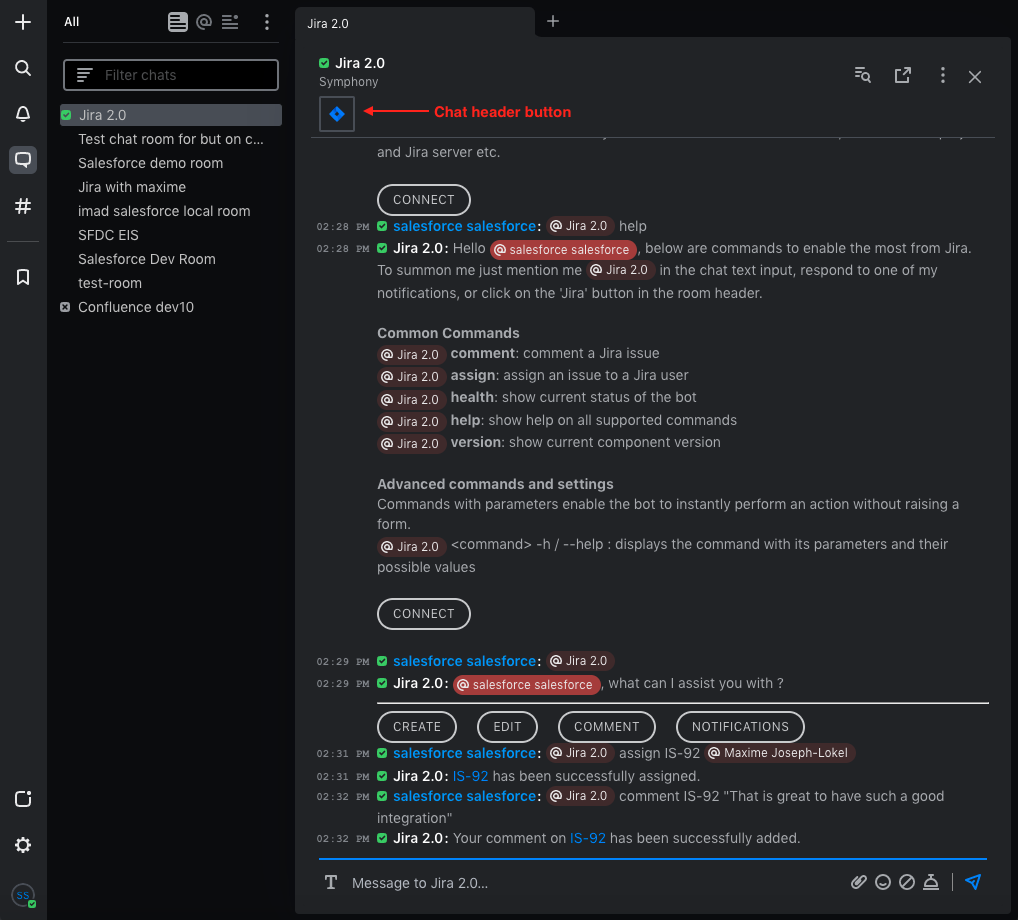Click the All filter label

[71, 21]
